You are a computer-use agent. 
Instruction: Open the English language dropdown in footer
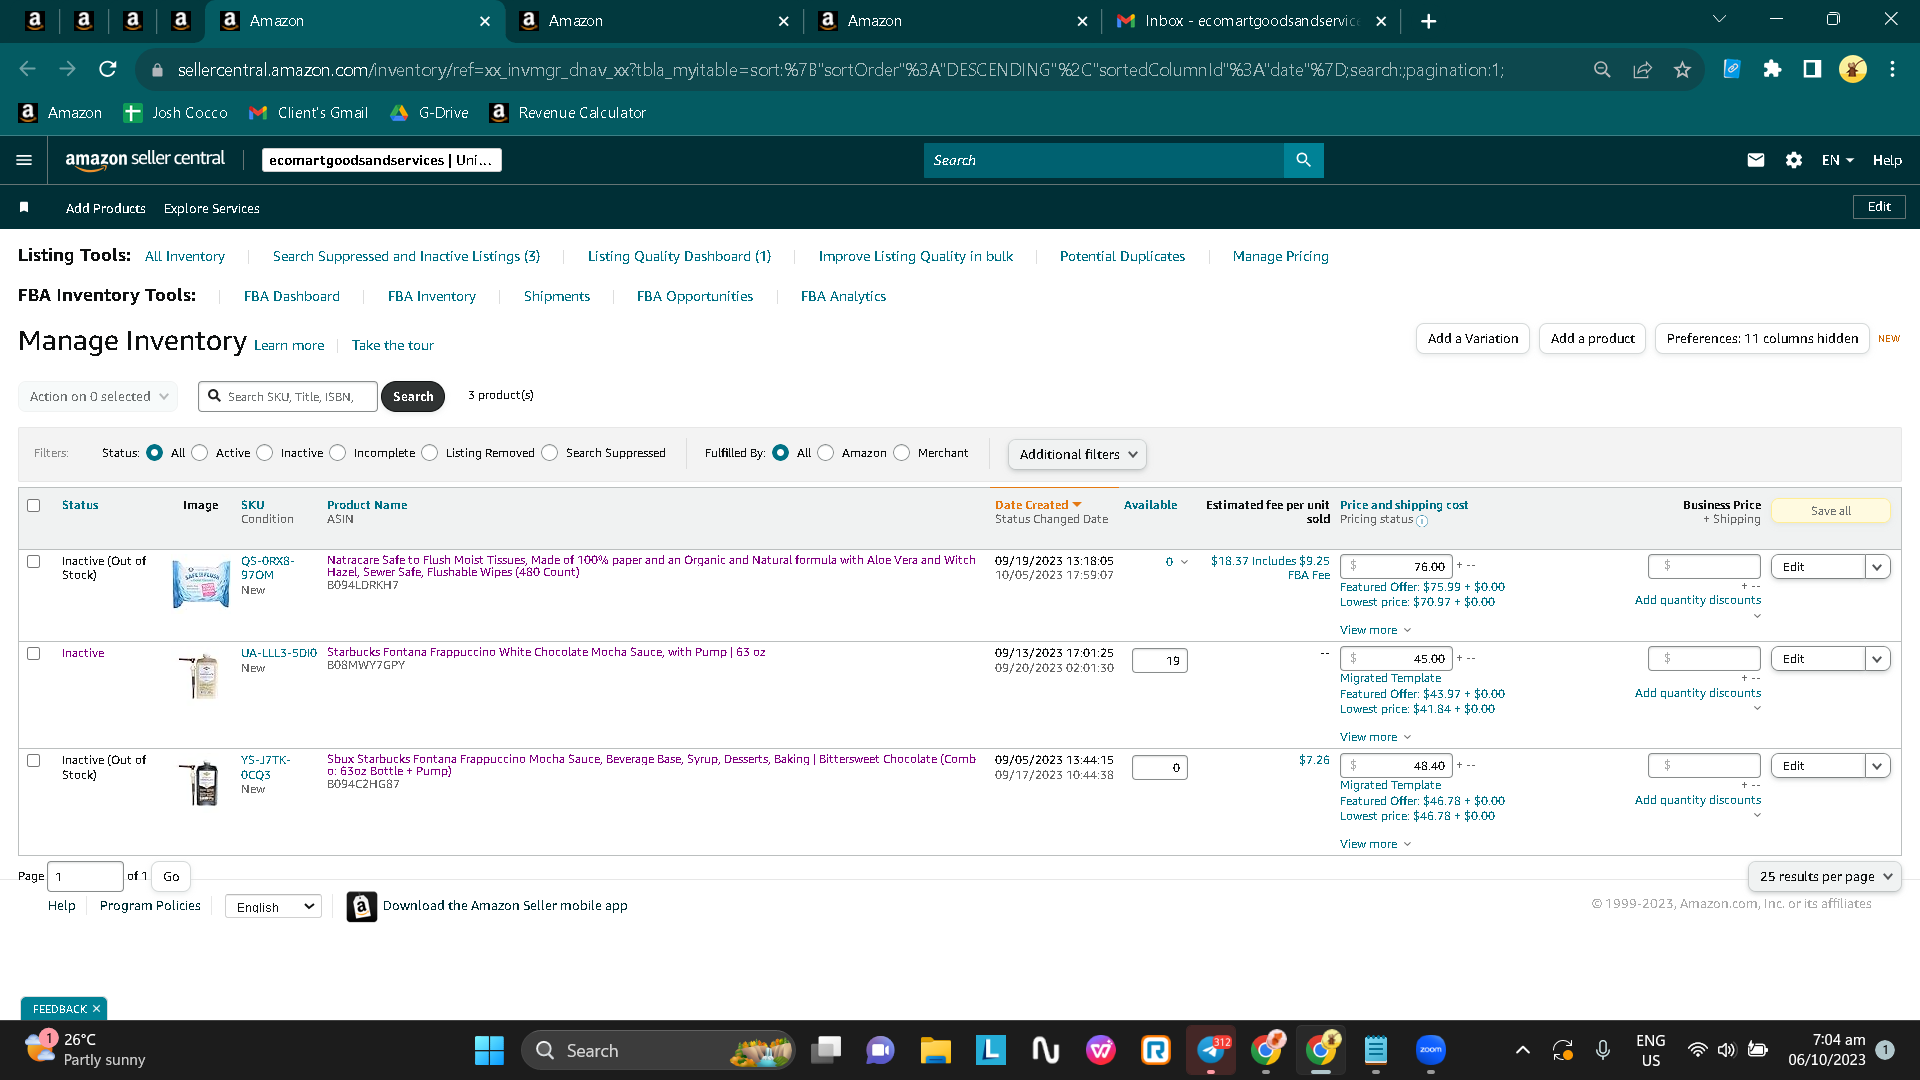[x=273, y=907]
